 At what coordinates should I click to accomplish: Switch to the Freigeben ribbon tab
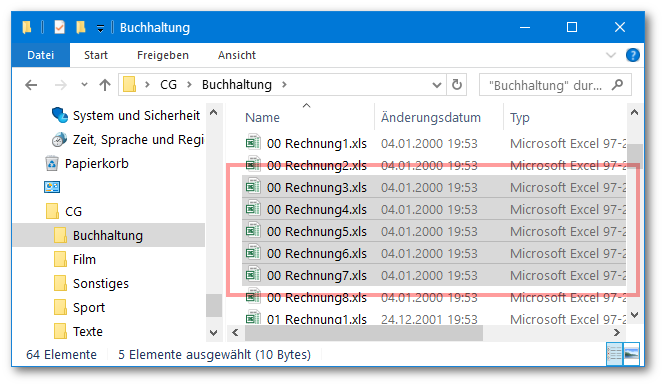[x=163, y=55]
